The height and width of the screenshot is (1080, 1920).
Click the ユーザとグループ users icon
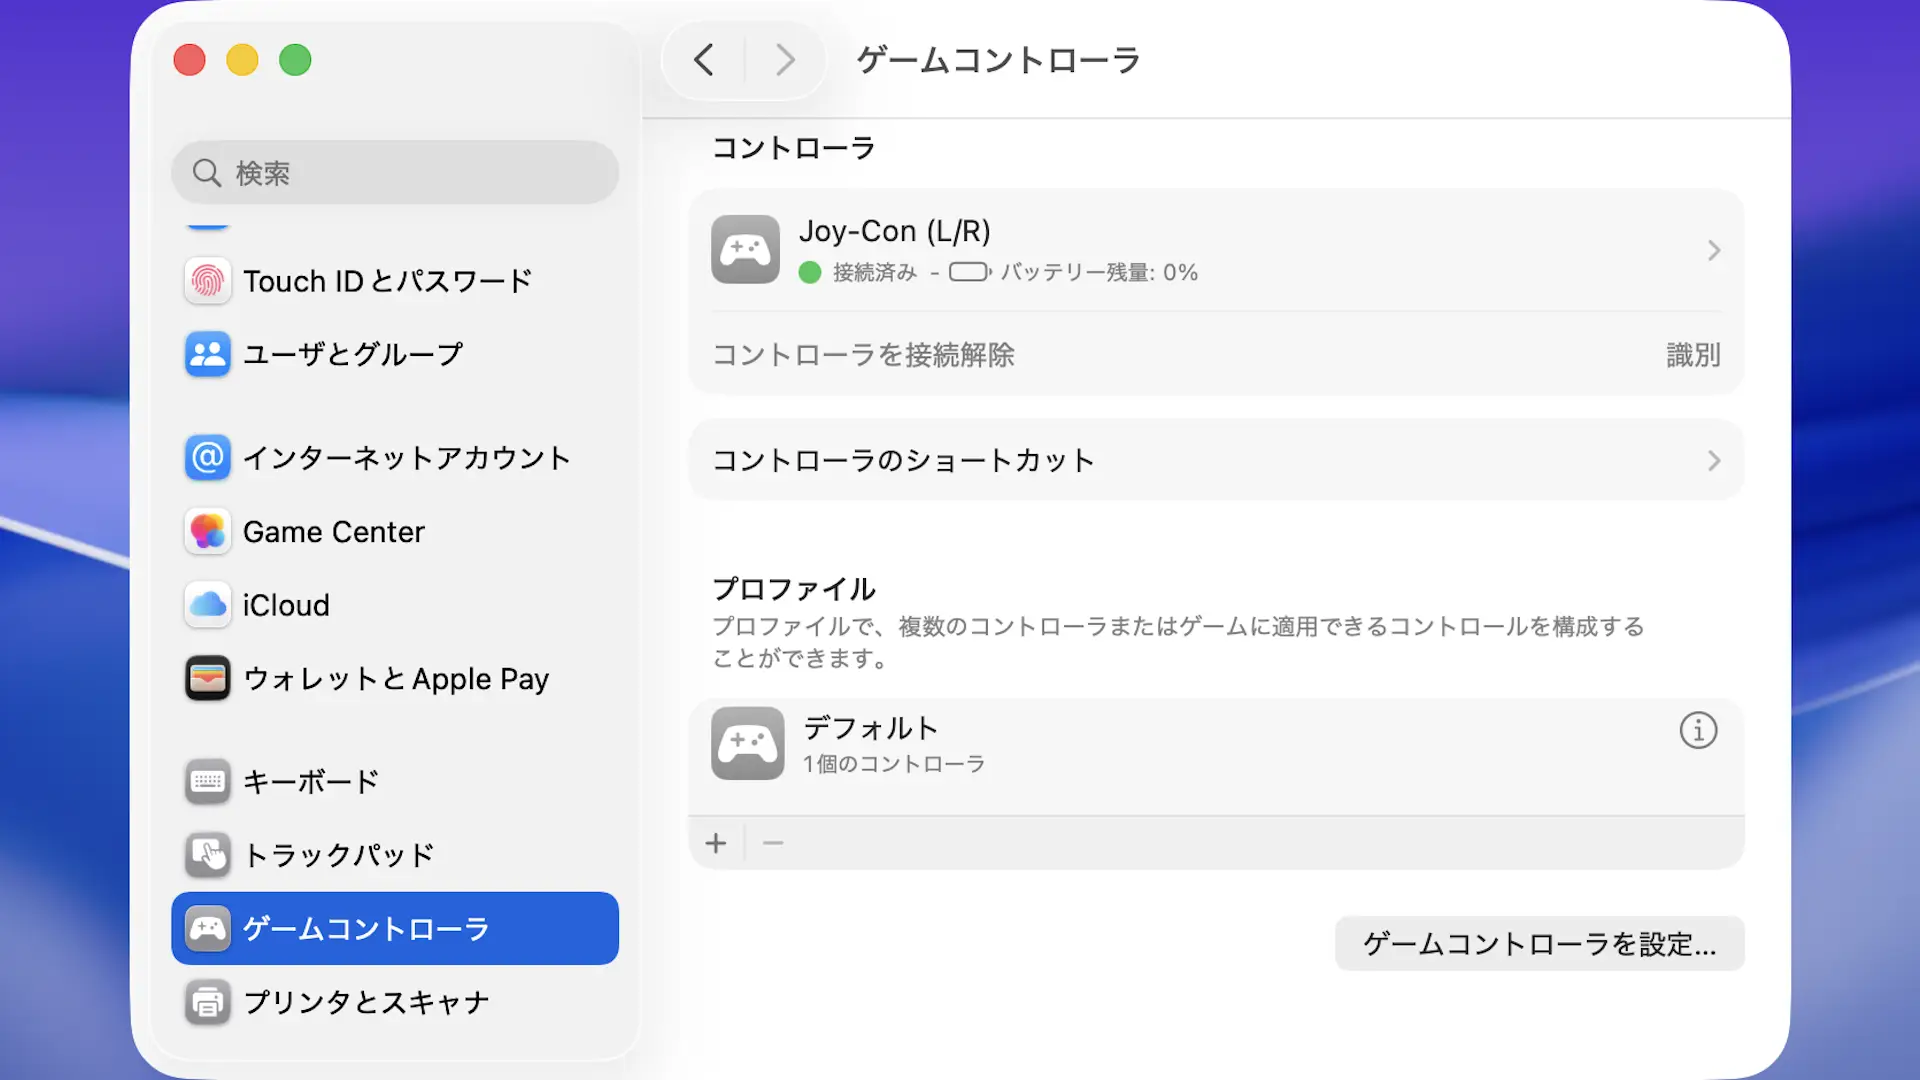tap(207, 354)
